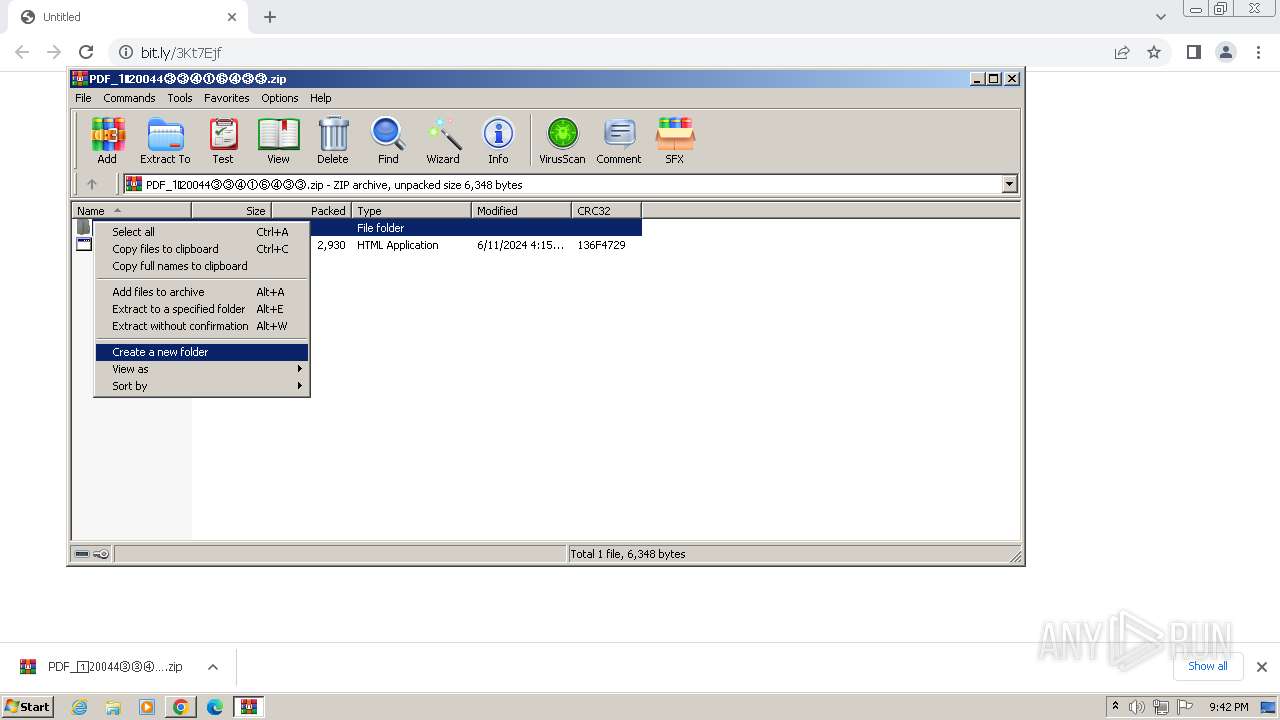The height and width of the screenshot is (720, 1280).
Task: Sort by the Size column header
Action: point(231,211)
